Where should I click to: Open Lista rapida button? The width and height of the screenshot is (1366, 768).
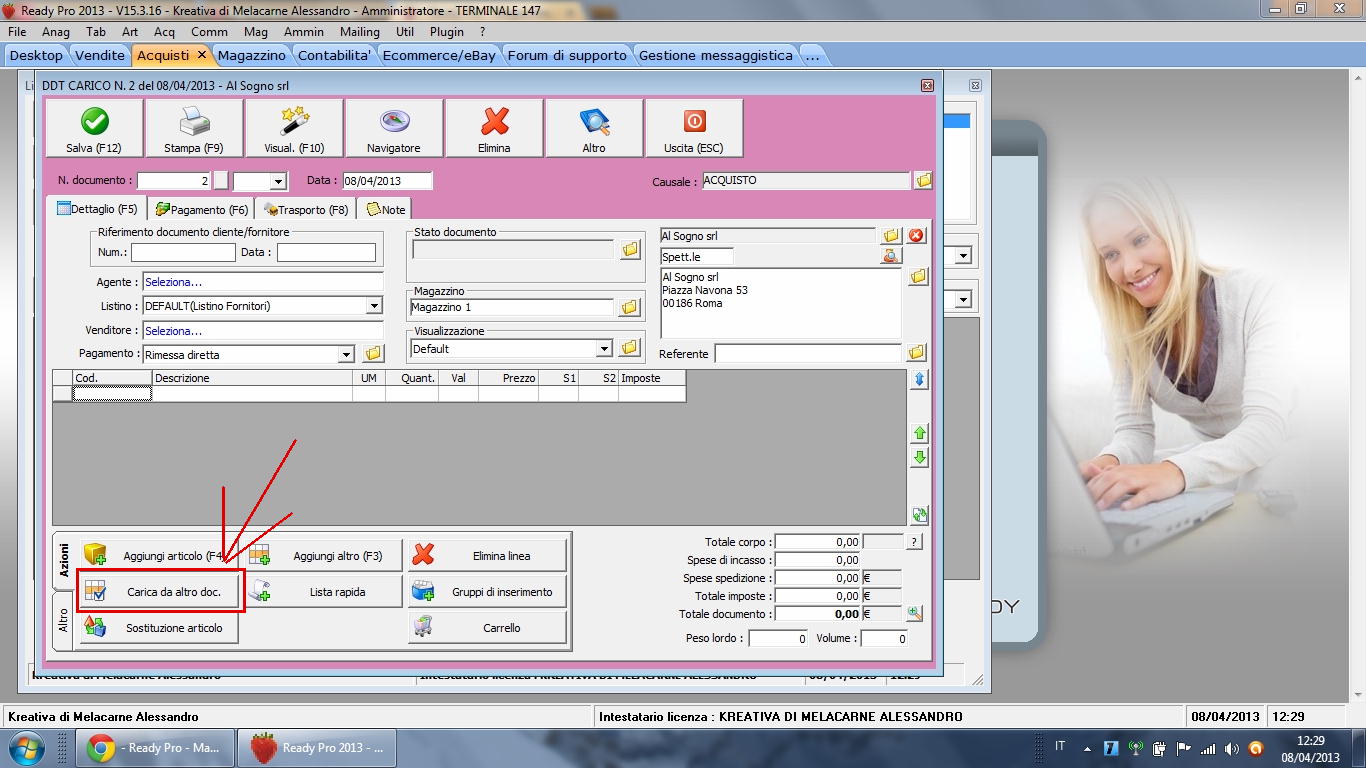[x=323, y=592]
